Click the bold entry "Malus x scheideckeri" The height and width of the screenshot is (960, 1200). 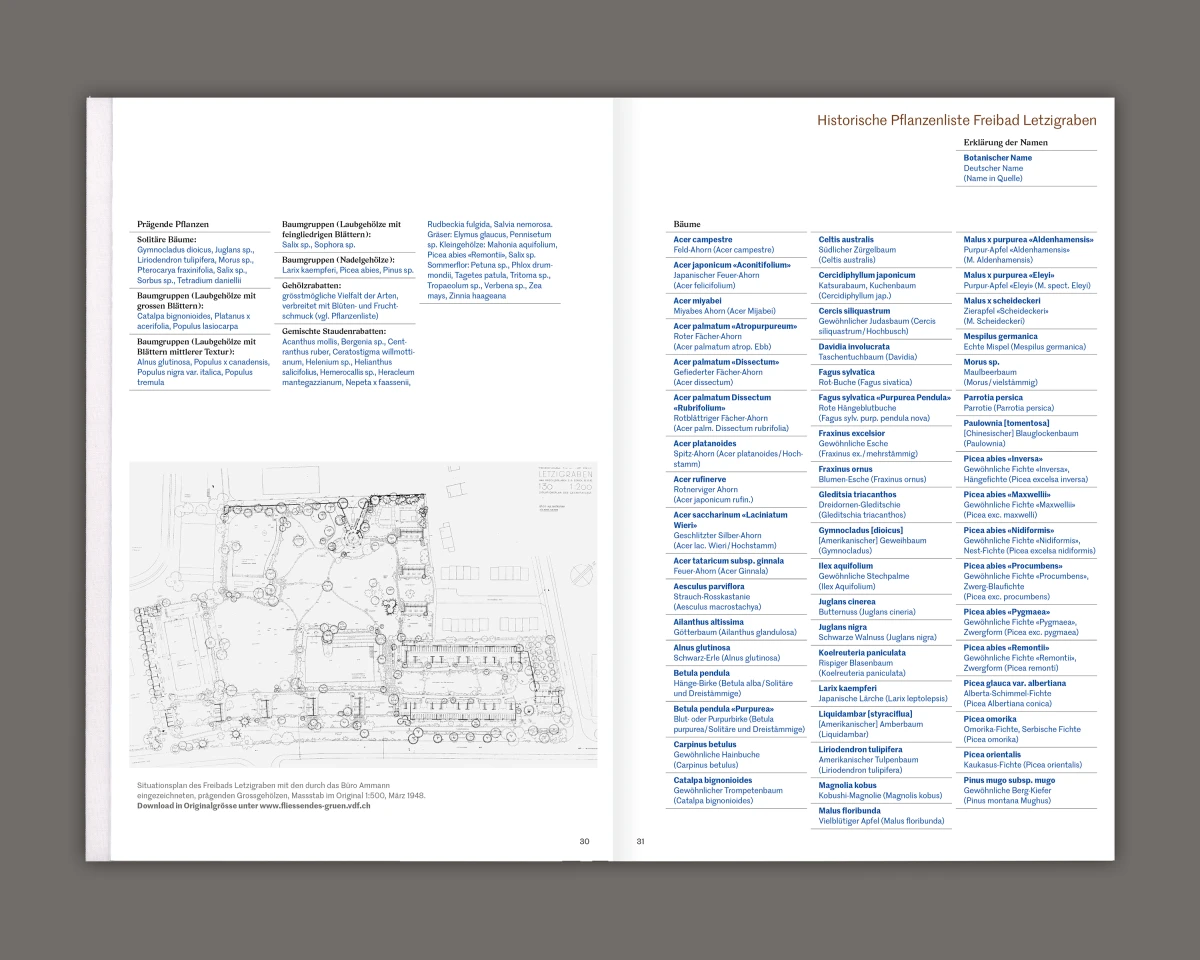tap(1002, 301)
